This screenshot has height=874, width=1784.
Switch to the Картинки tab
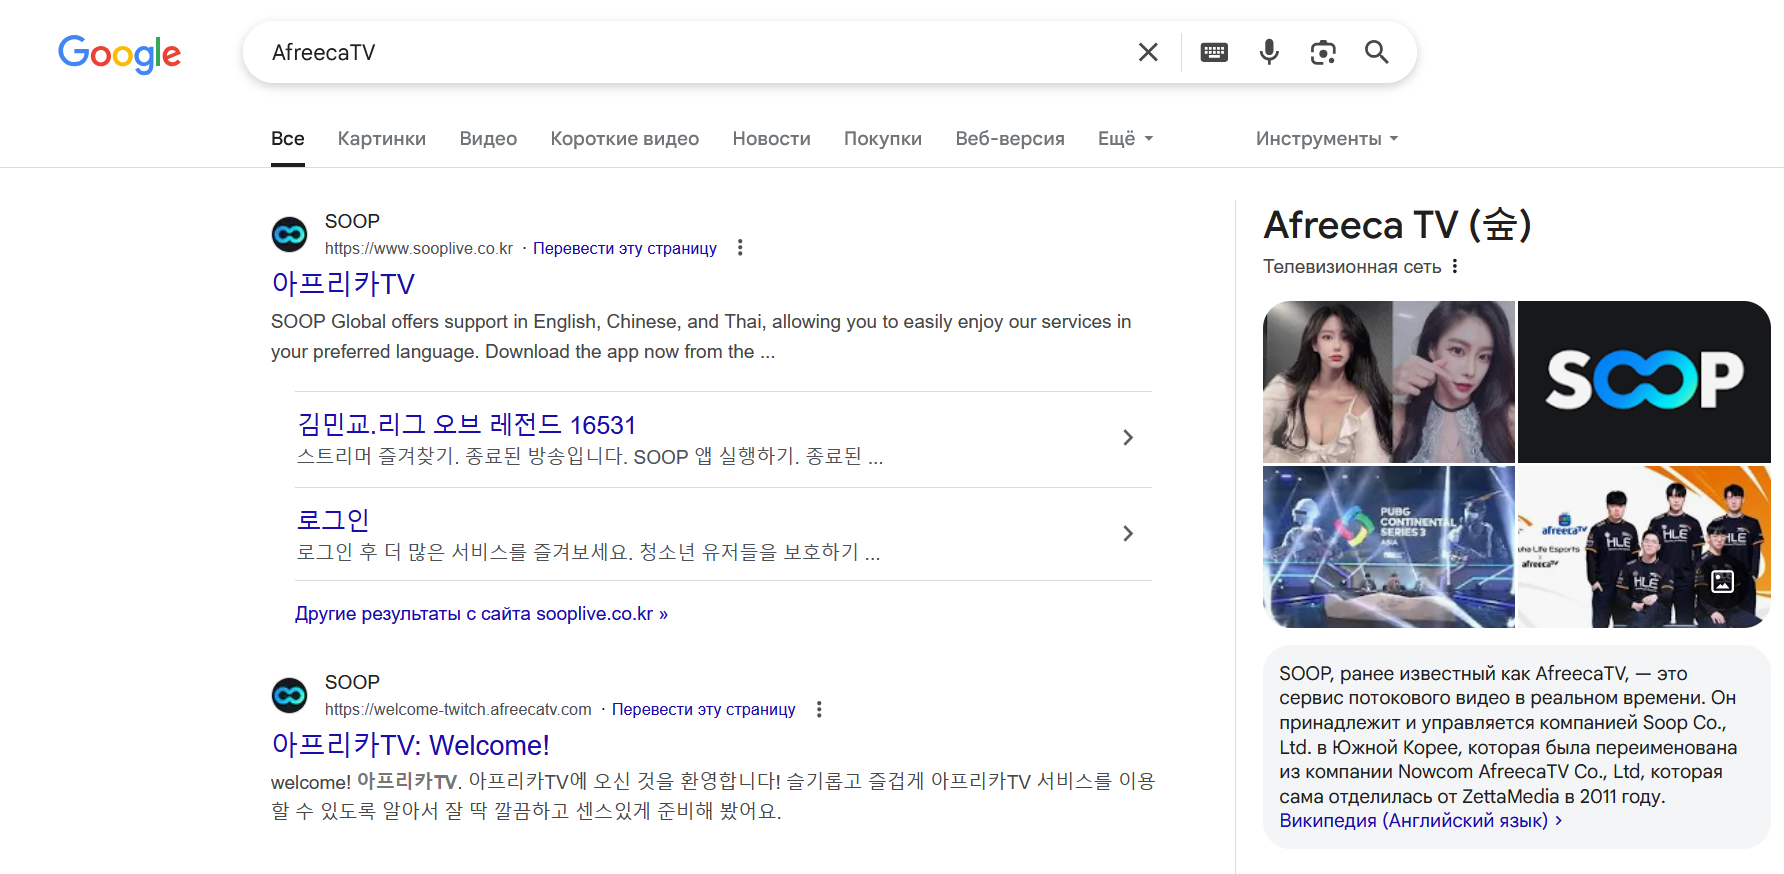click(382, 139)
